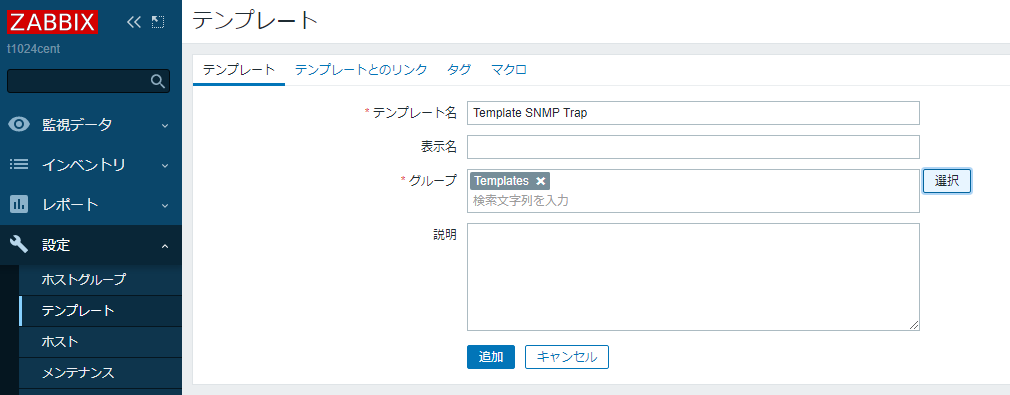Click the 選択 button for groups
1010x395 pixels.
pos(947,181)
